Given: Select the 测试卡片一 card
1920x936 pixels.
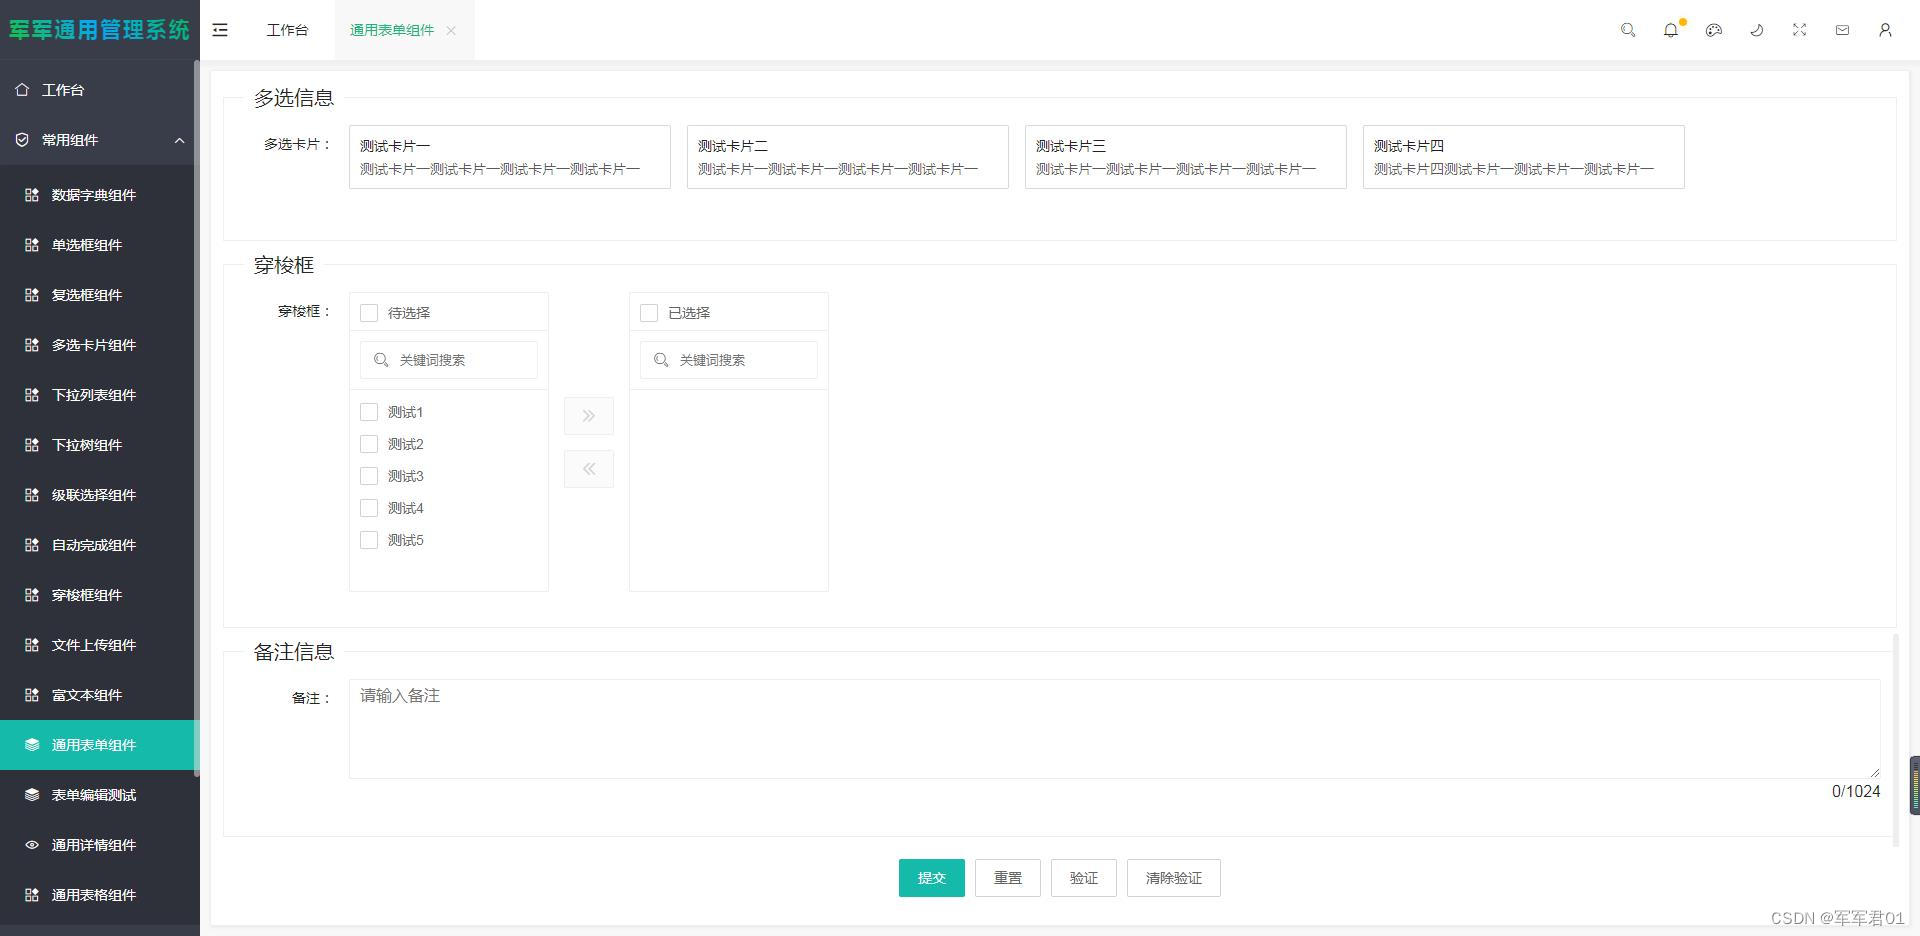Looking at the screenshot, I should pyautogui.click(x=510, y=157).
